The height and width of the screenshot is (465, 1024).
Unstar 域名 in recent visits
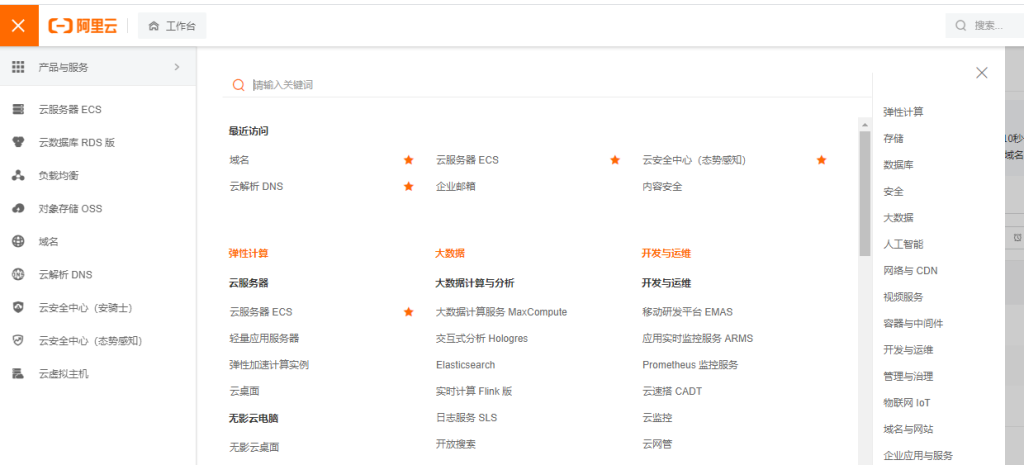point(409,159)
